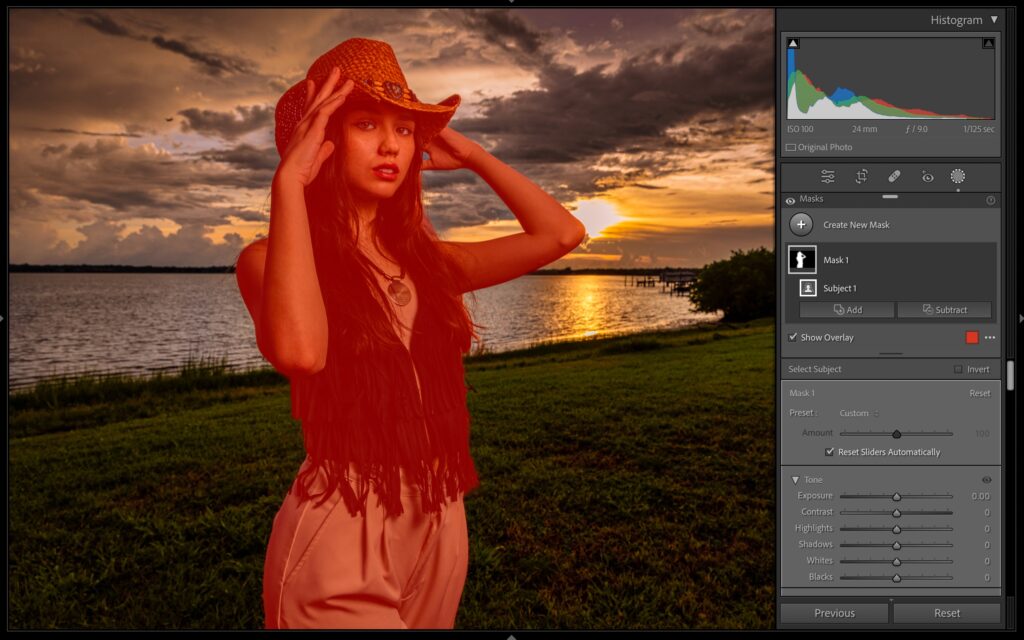Toggle the shadow clipping indicator in histogram
The height and width of the screenshot is (640, 1024).
point(793,43)
